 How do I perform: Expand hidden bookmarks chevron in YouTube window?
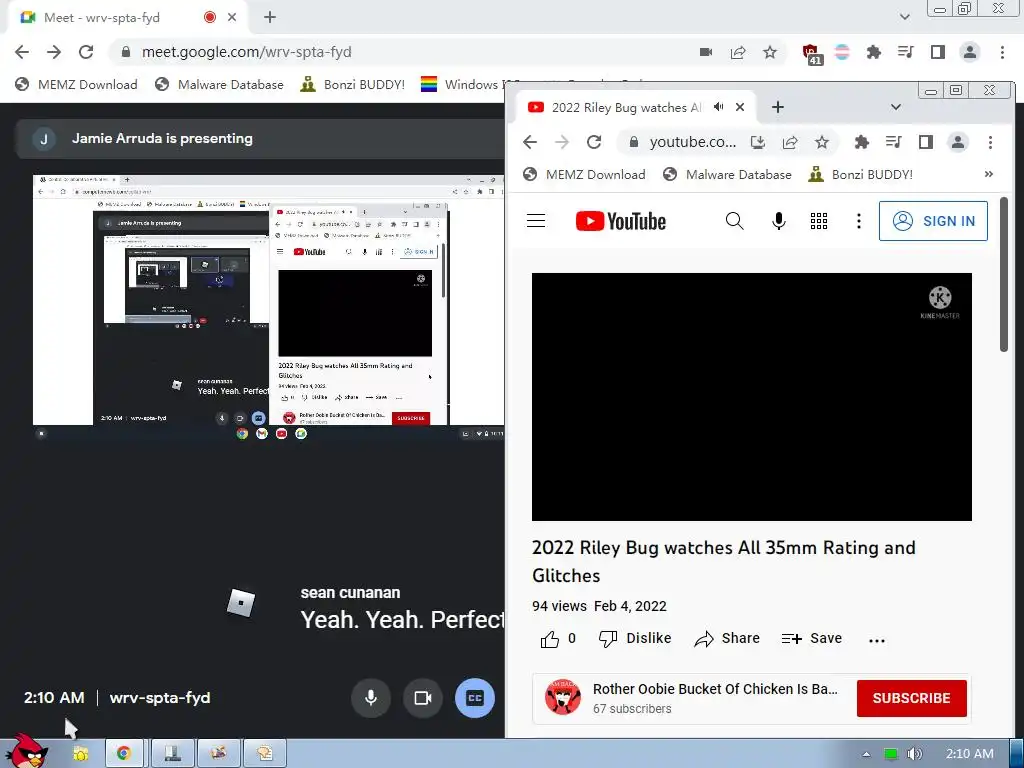(x=989, y=174)
